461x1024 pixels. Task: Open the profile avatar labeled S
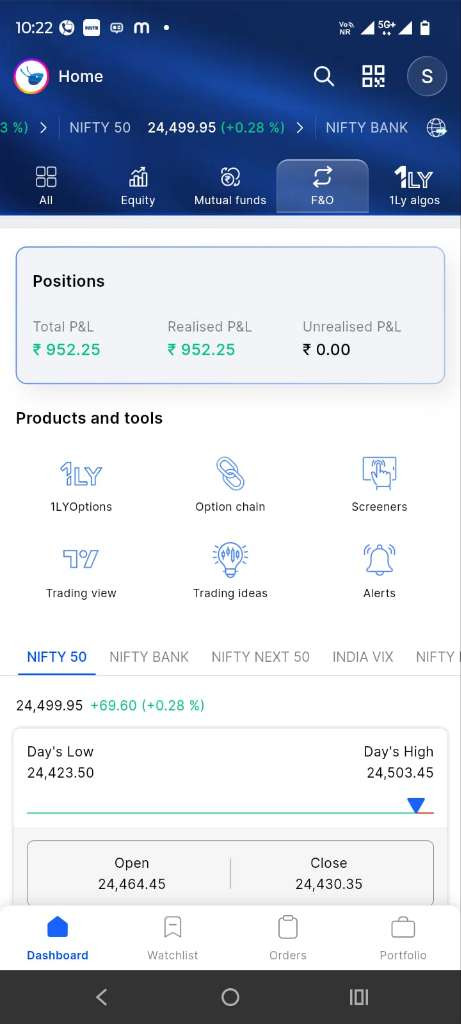(427, 76)
